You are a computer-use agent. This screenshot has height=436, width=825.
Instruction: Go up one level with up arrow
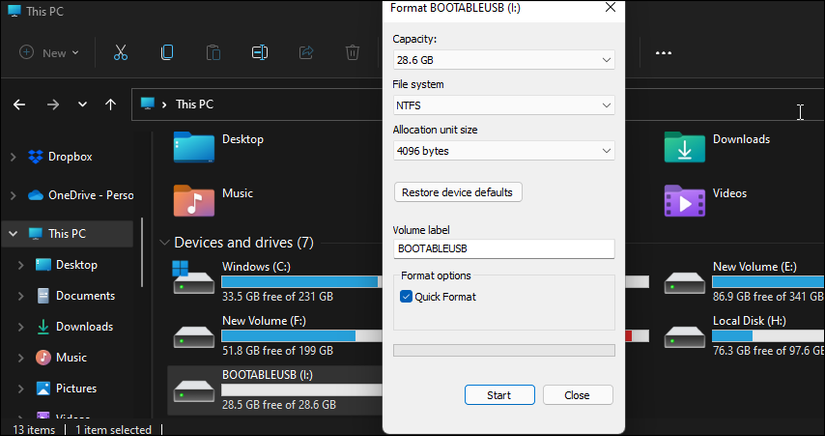pos(110,105)
